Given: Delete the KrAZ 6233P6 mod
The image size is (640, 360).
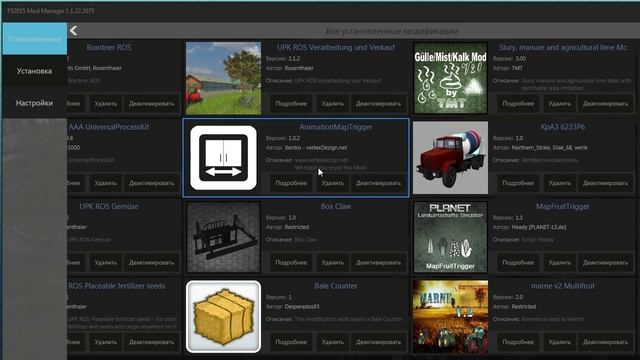Looking at the screenshot, I should pos(559,183).
